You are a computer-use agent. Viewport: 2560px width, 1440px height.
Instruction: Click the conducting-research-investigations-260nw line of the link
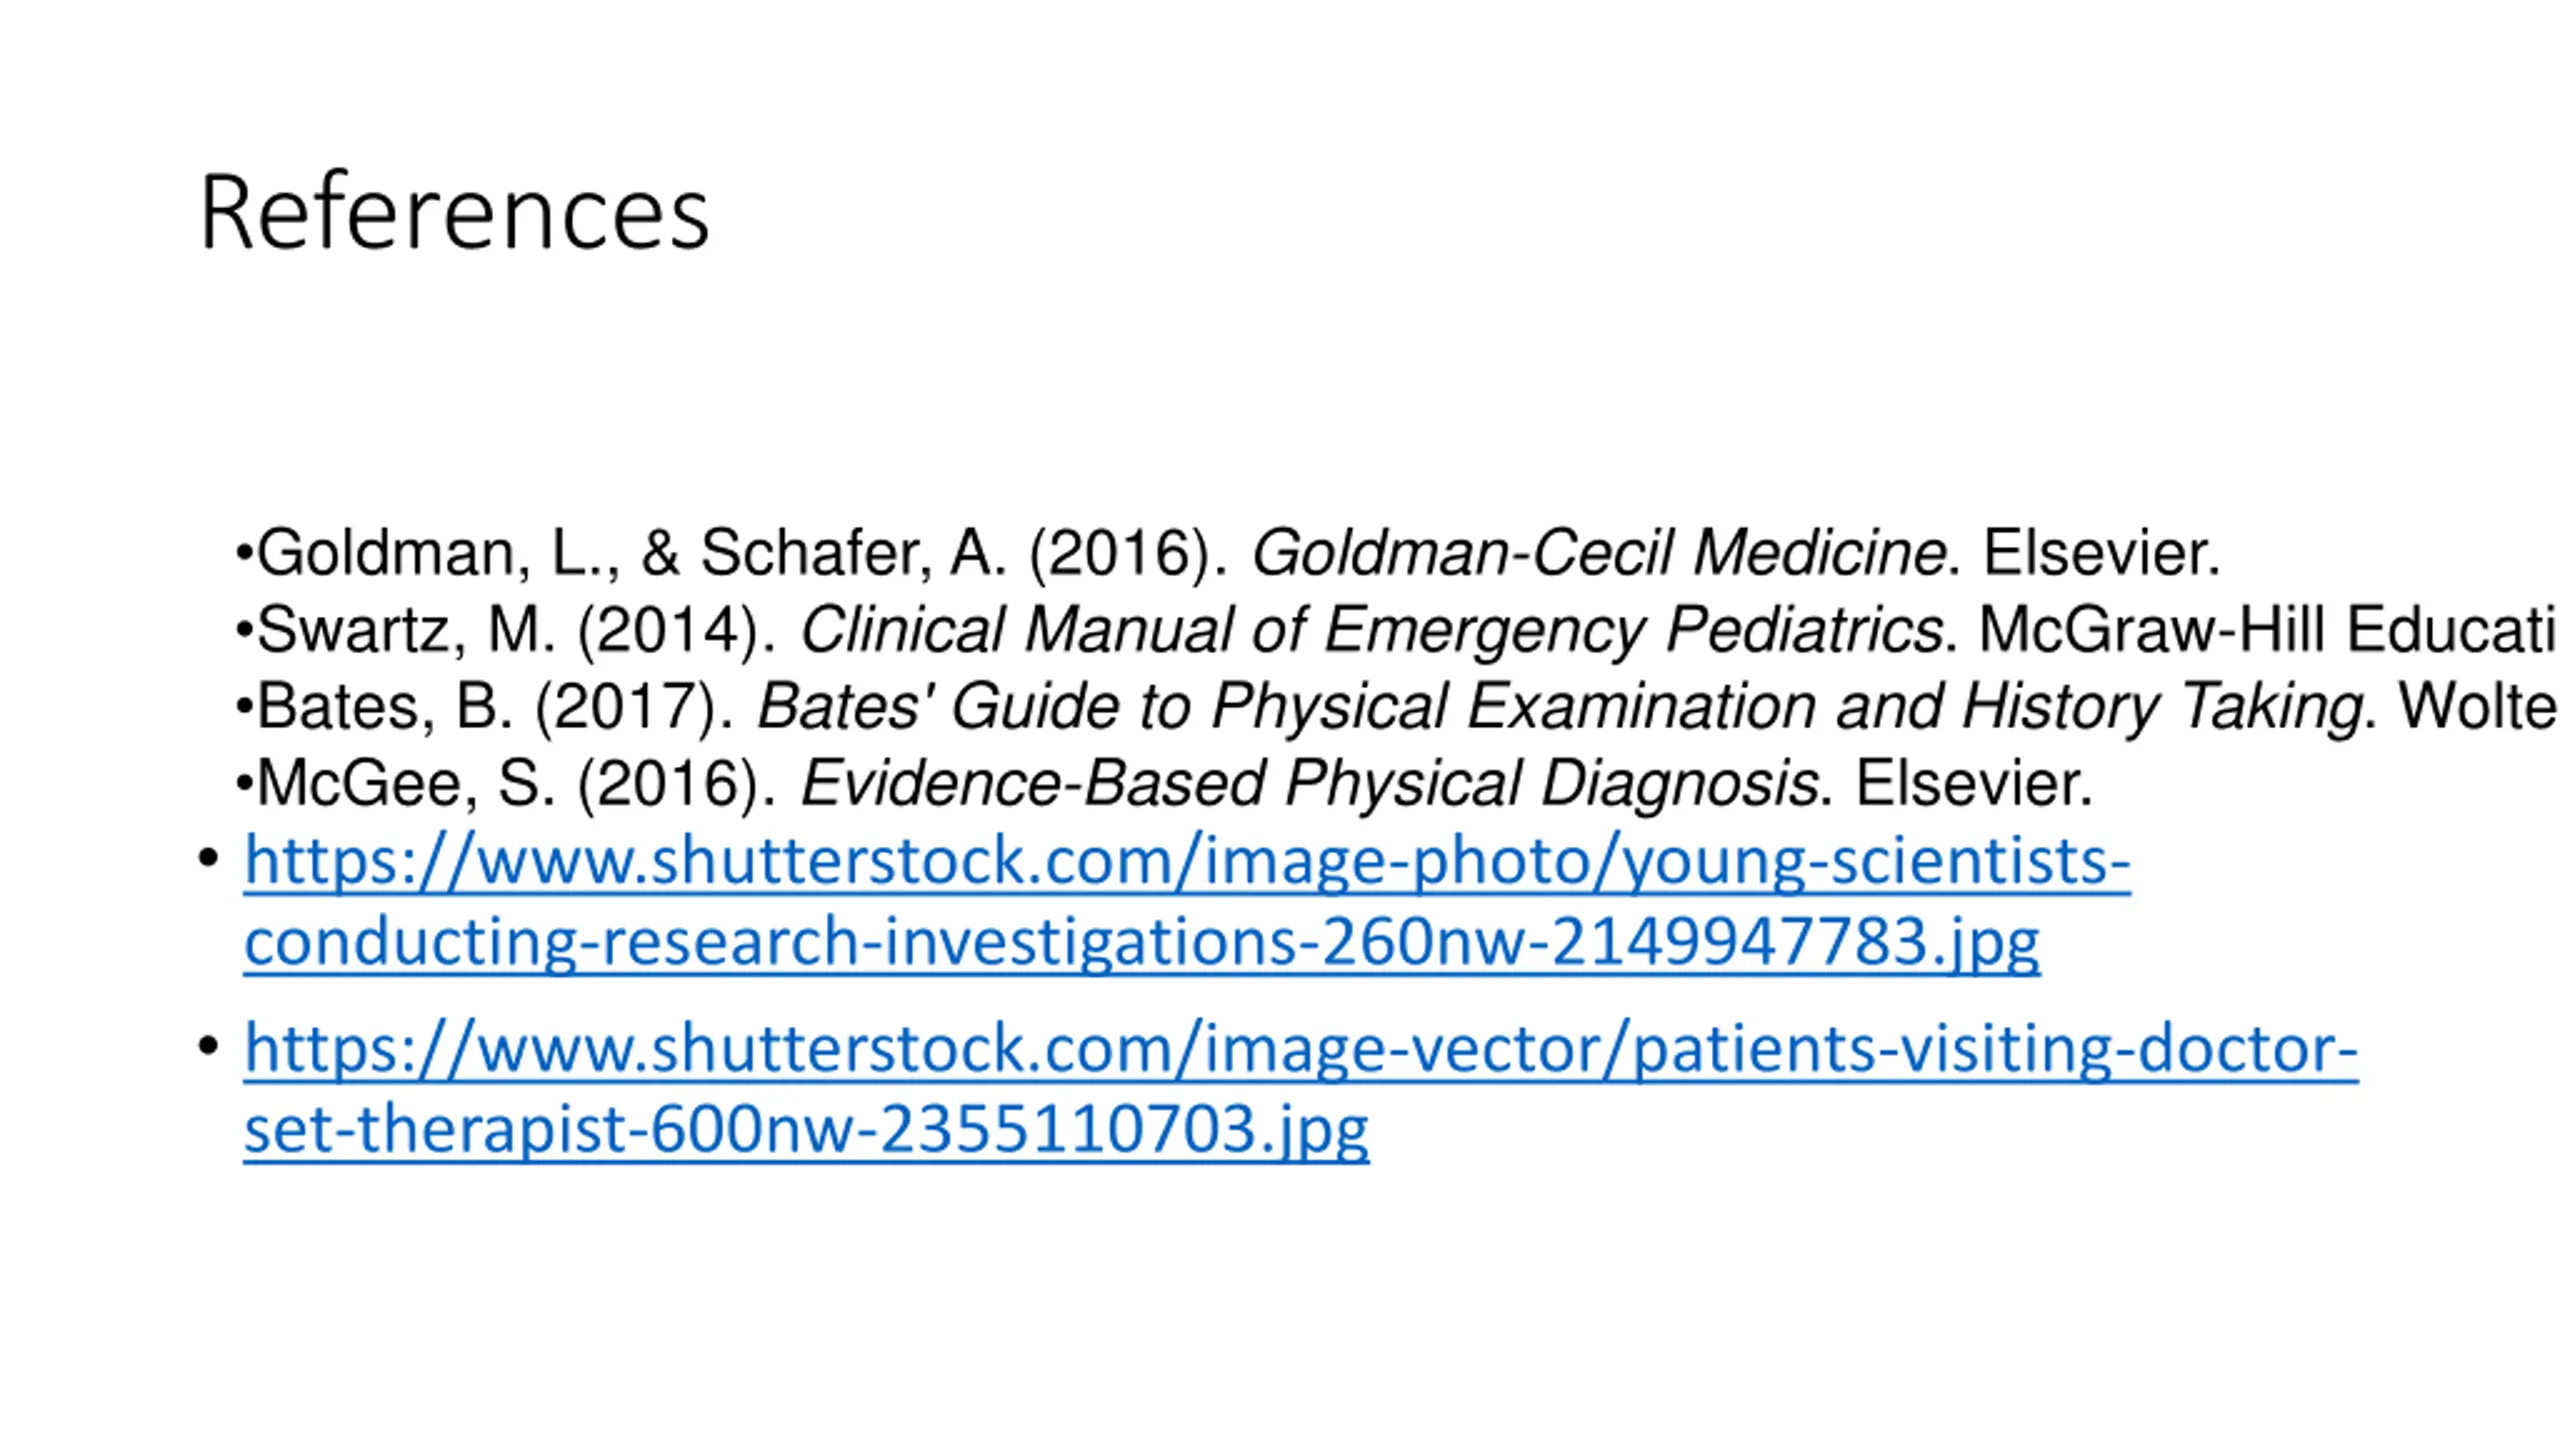pyautogui.click(x=1141, y=942)
